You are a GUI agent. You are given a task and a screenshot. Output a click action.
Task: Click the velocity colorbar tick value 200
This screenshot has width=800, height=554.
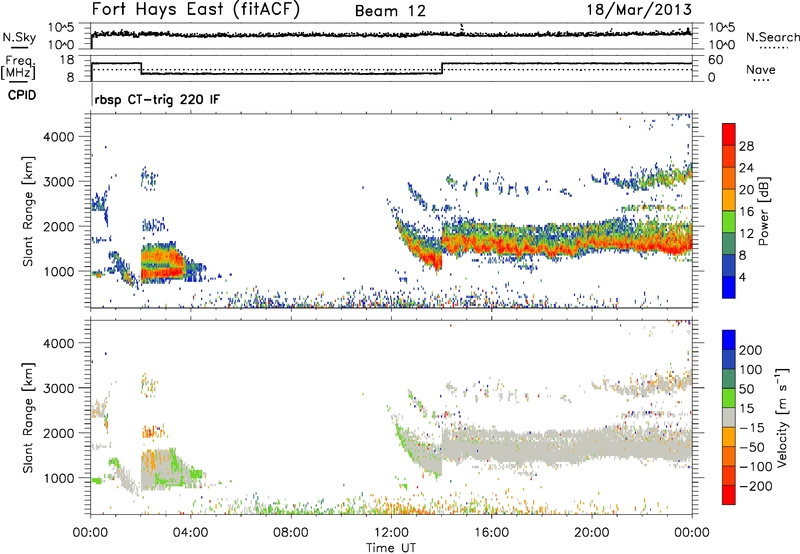(751, 350)
